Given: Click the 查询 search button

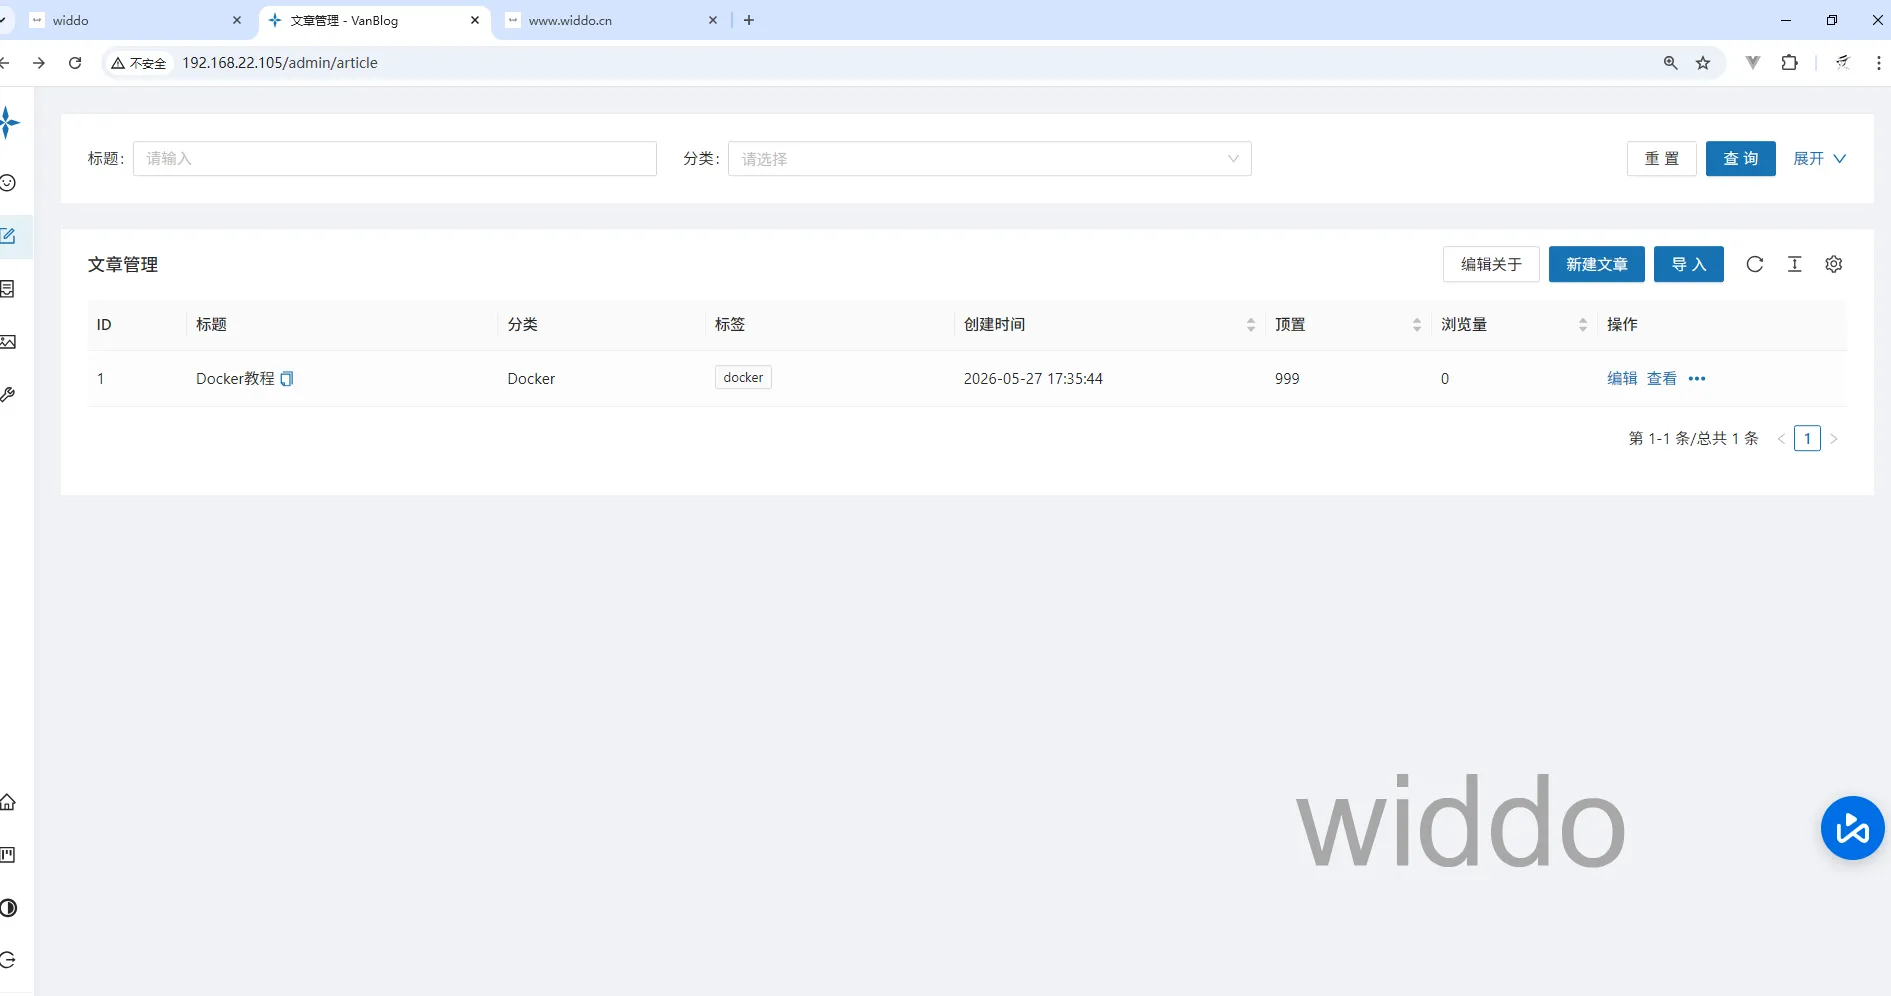Looking at the screenshot, I should (1741, 159).
